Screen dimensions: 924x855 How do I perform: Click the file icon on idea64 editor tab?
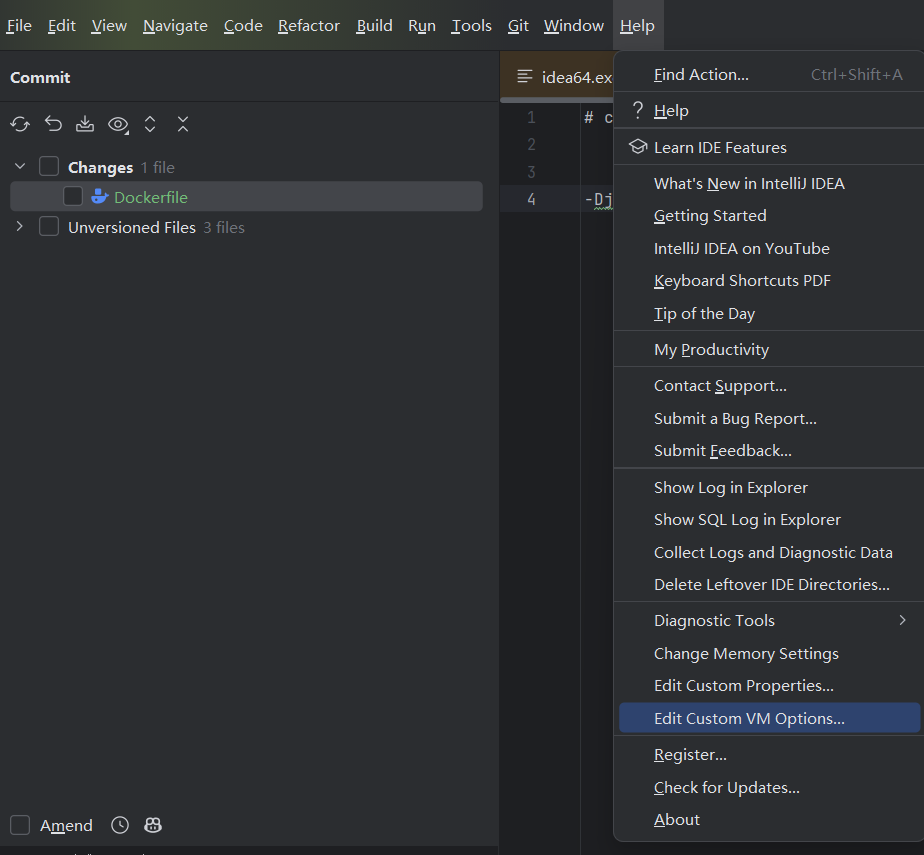524,77
